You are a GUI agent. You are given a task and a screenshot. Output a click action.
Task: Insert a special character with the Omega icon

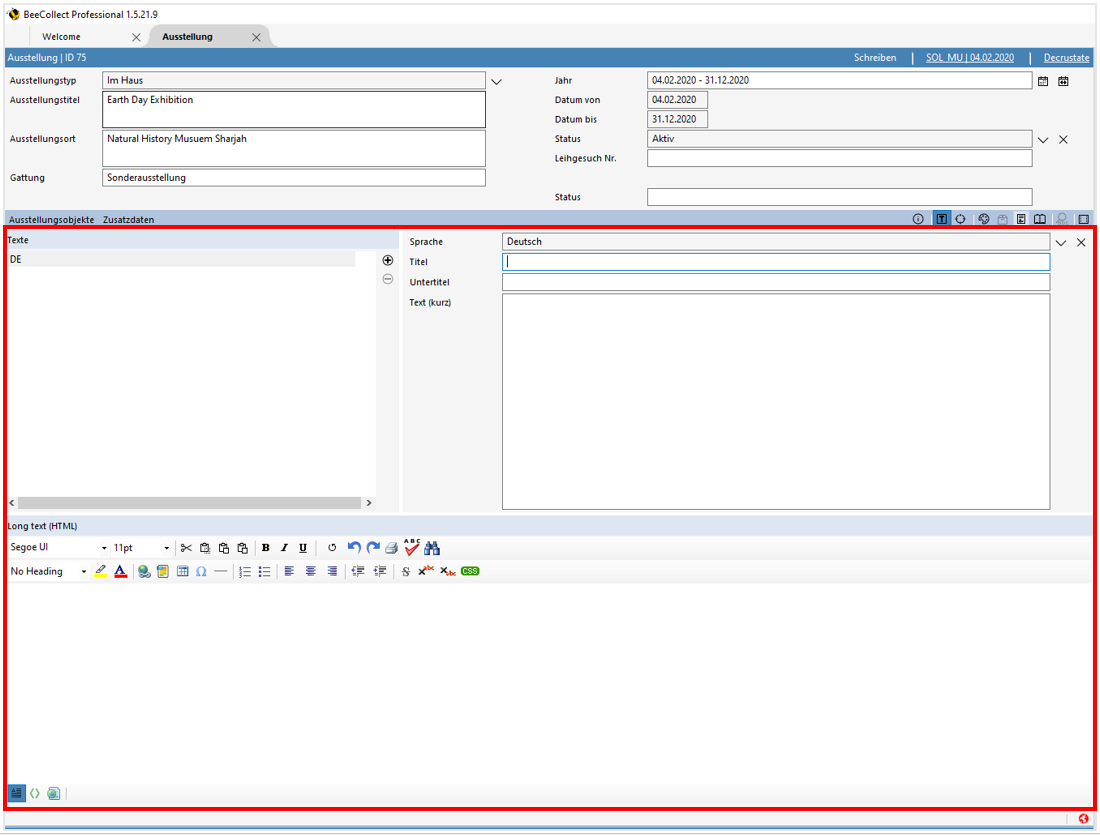tap(201, 572)
